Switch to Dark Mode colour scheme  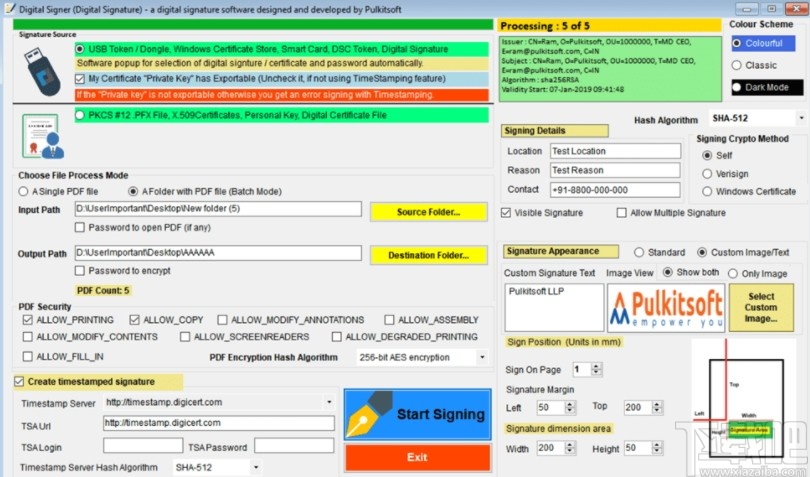(737, 87)
